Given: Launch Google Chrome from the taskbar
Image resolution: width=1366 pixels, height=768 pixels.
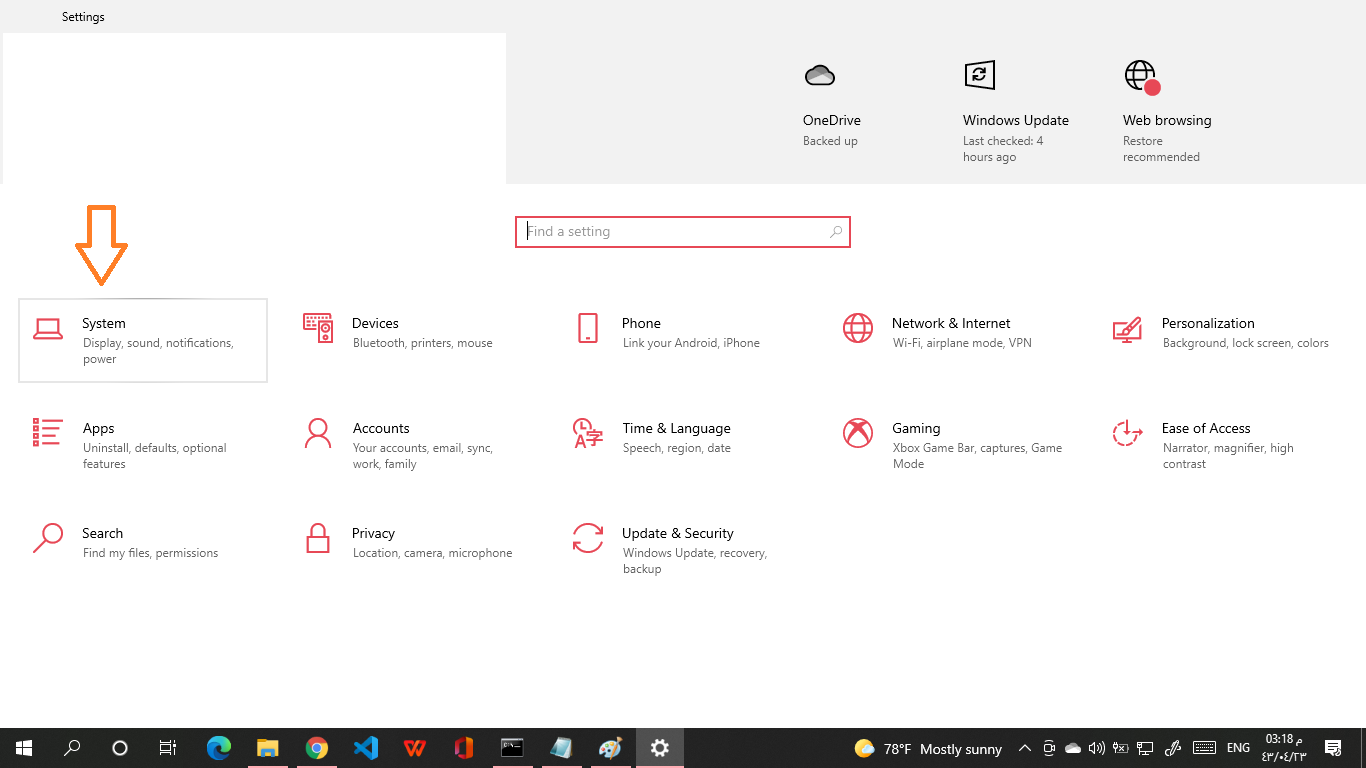Looking at the screenshot, I should click(x=317, y=748).
